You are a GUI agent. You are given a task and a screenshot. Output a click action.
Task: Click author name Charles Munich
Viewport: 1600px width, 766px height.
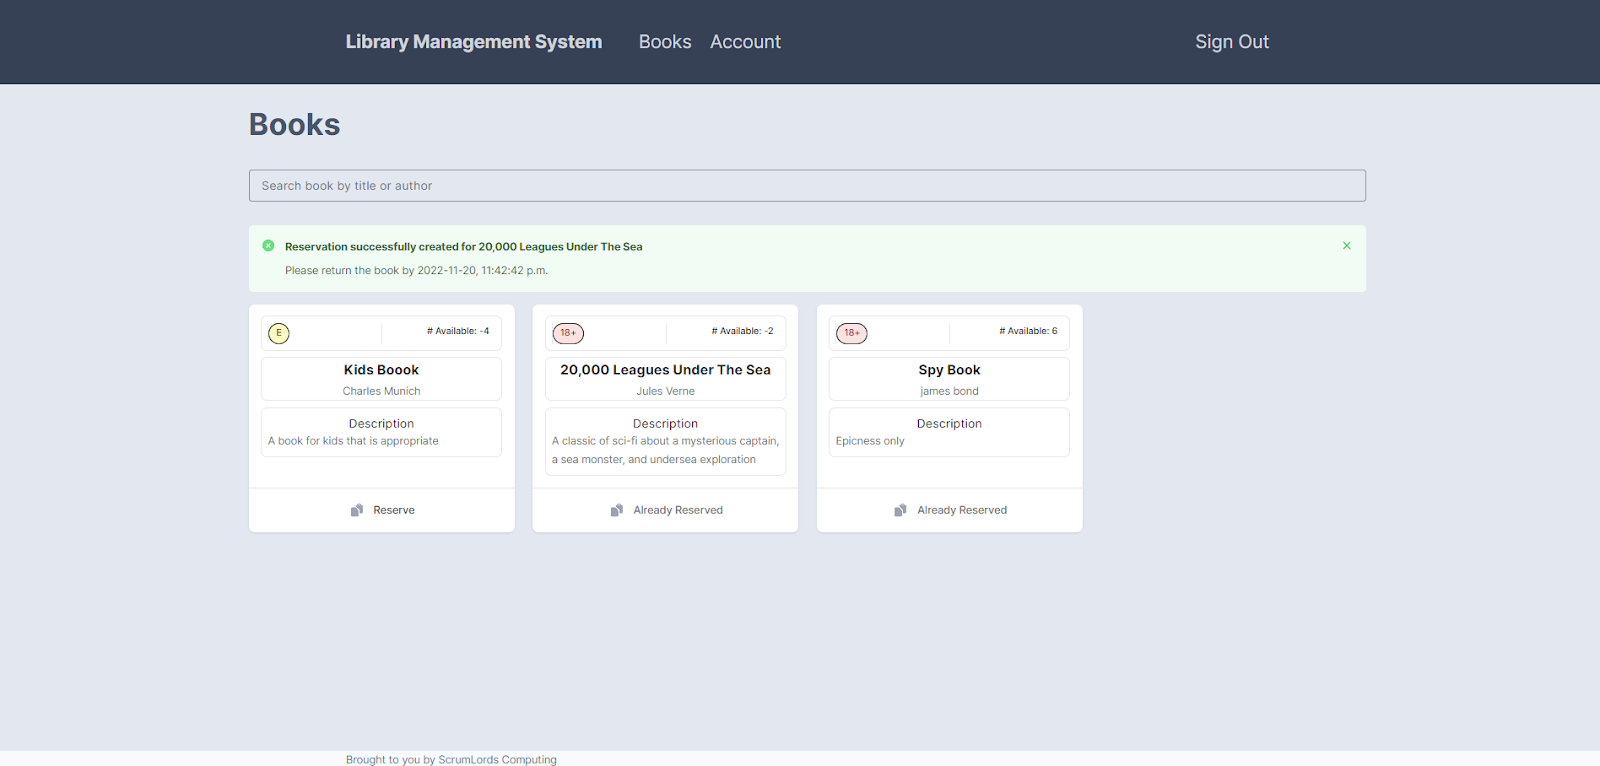pos(381,391)
